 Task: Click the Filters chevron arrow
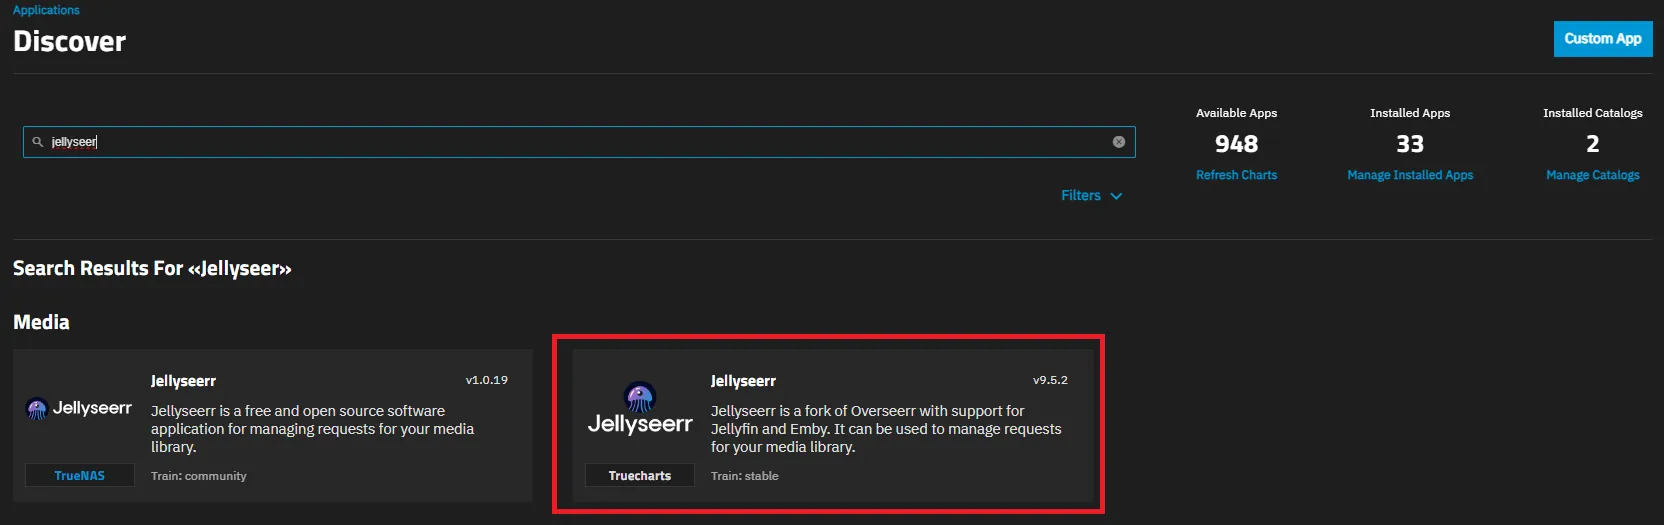(1116, 196)
